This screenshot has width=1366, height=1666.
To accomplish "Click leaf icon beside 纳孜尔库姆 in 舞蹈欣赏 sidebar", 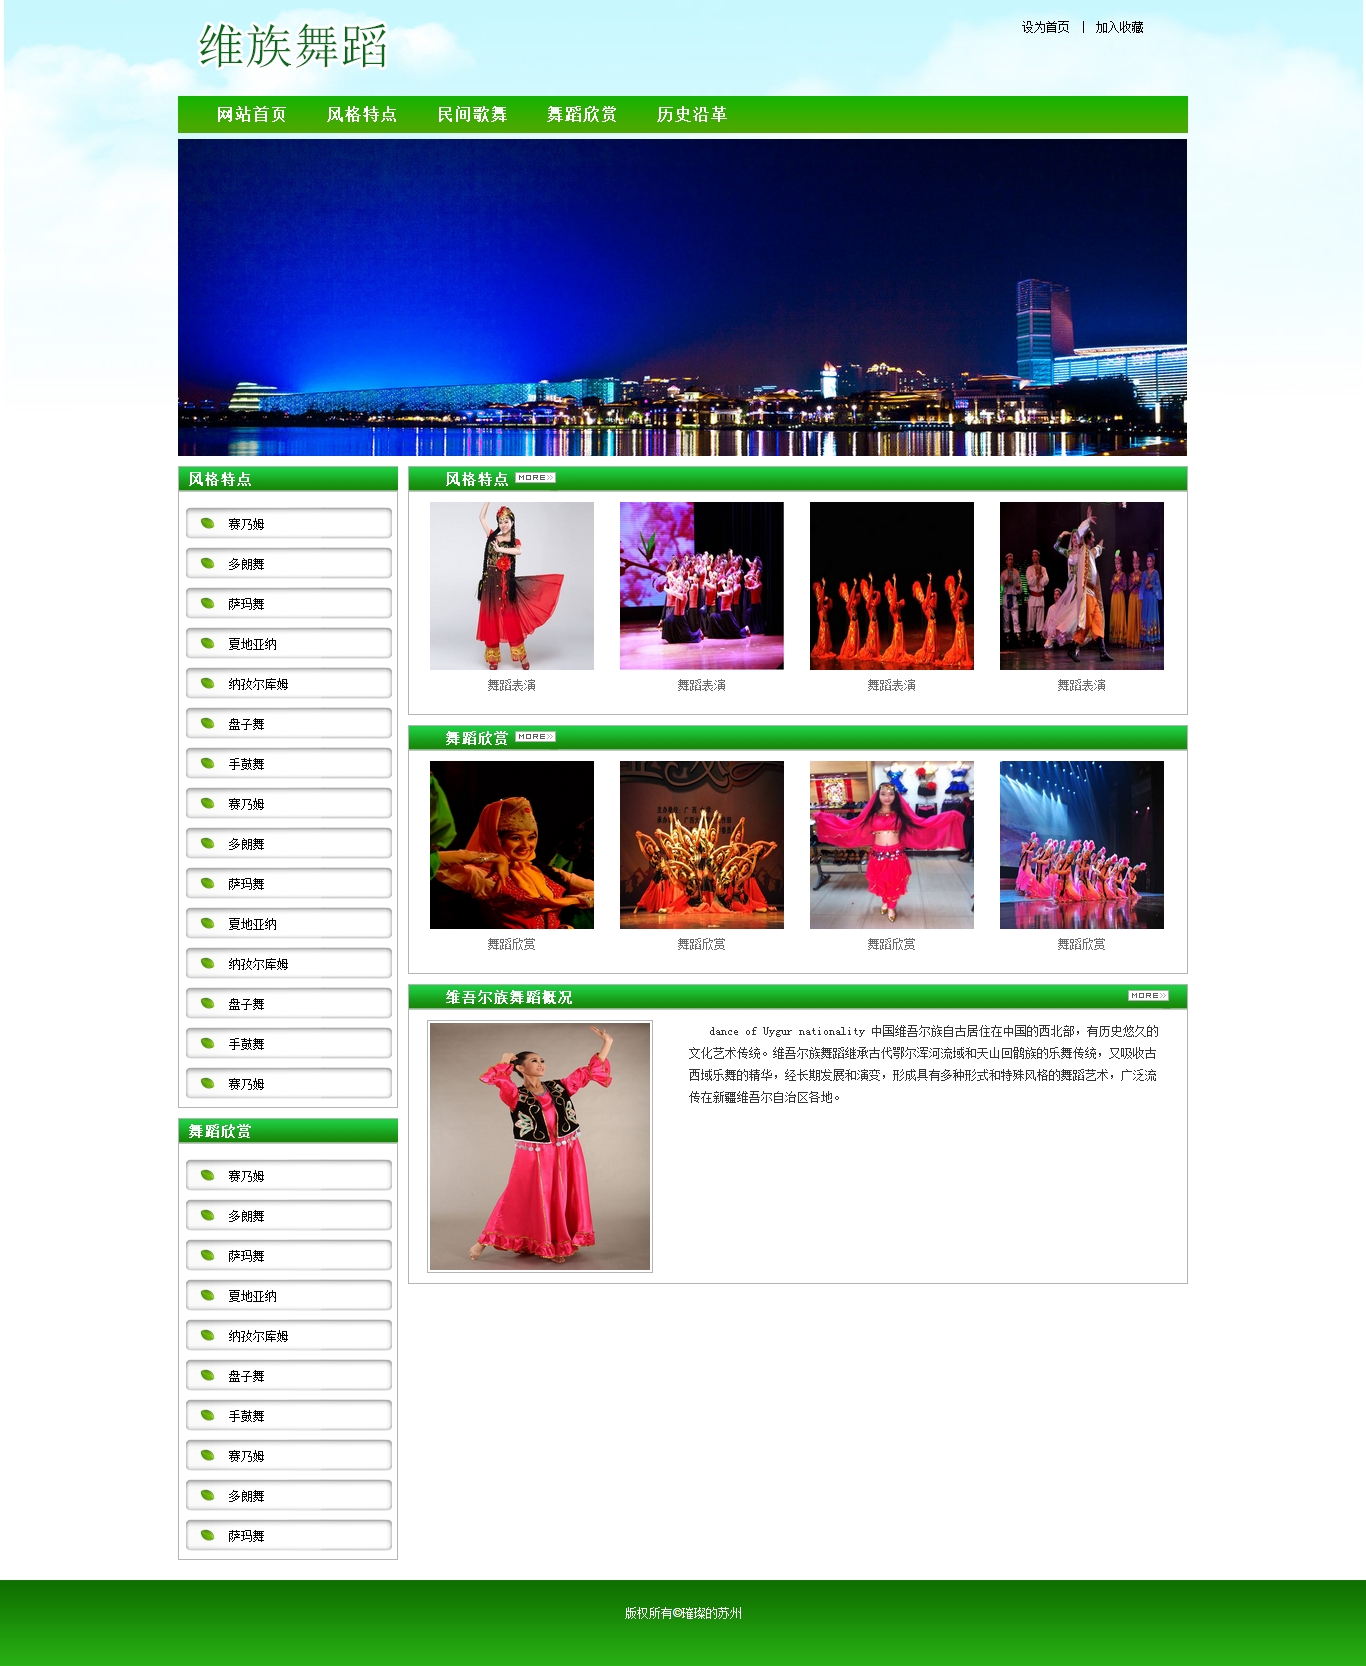I will tap(208, 1335).
